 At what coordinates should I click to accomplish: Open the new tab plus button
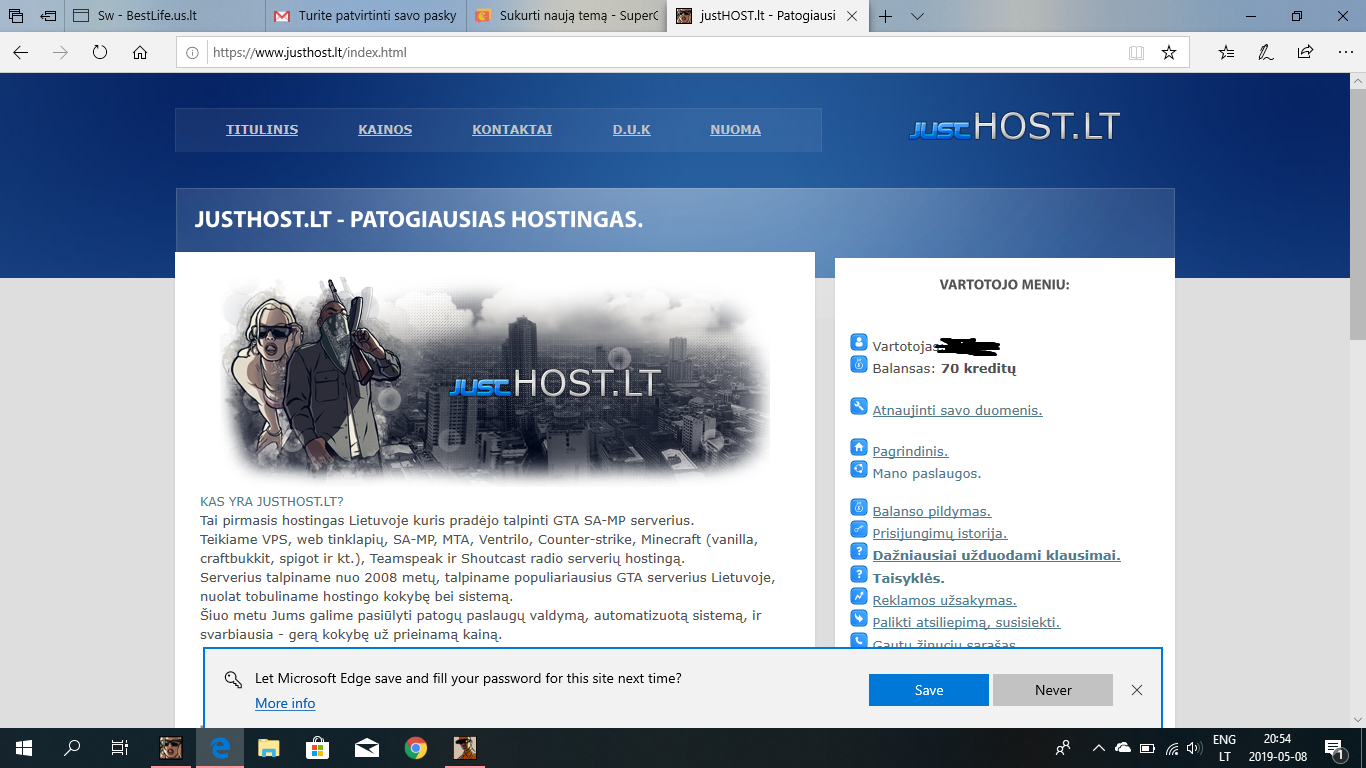click(885, 16)
